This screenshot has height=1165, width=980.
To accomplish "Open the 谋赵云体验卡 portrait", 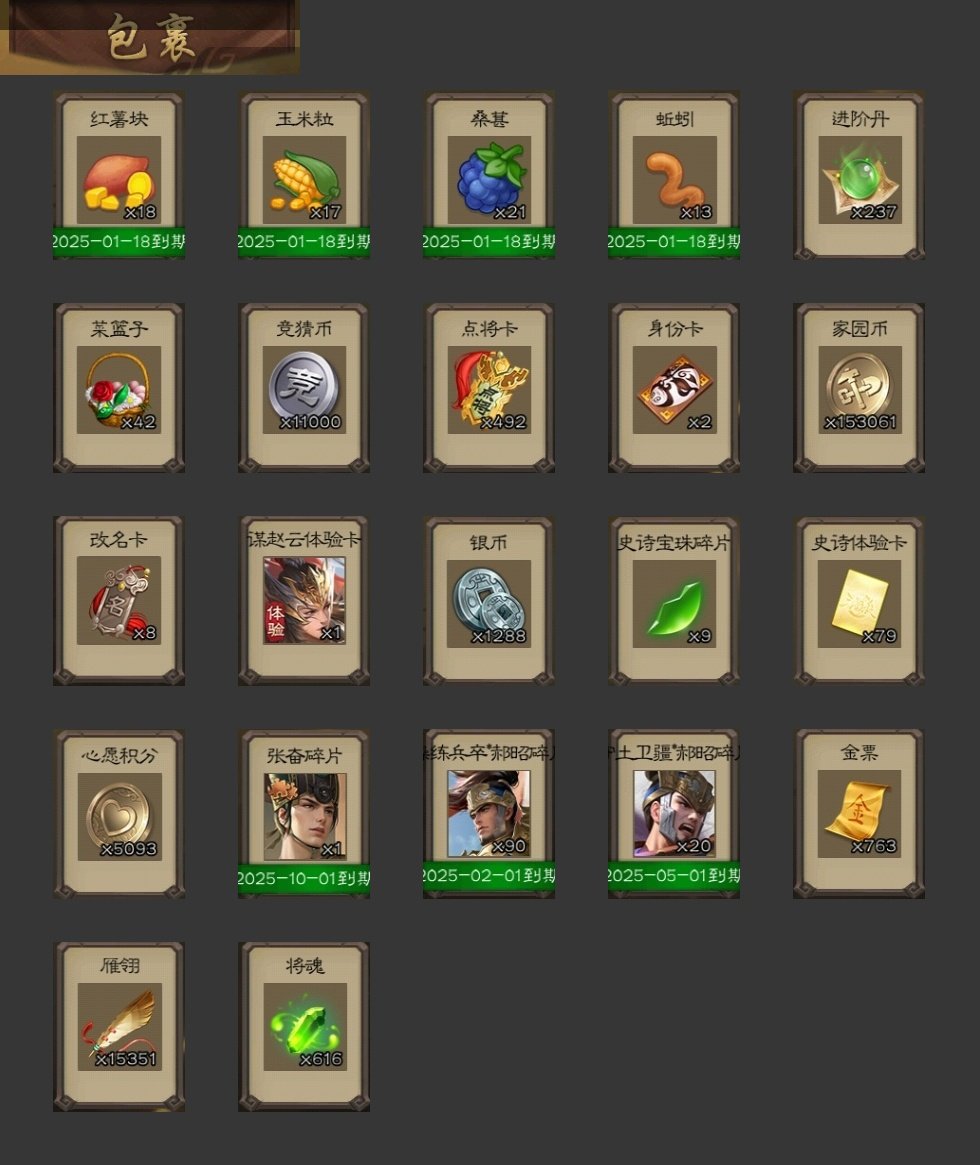I will [304, 600].
